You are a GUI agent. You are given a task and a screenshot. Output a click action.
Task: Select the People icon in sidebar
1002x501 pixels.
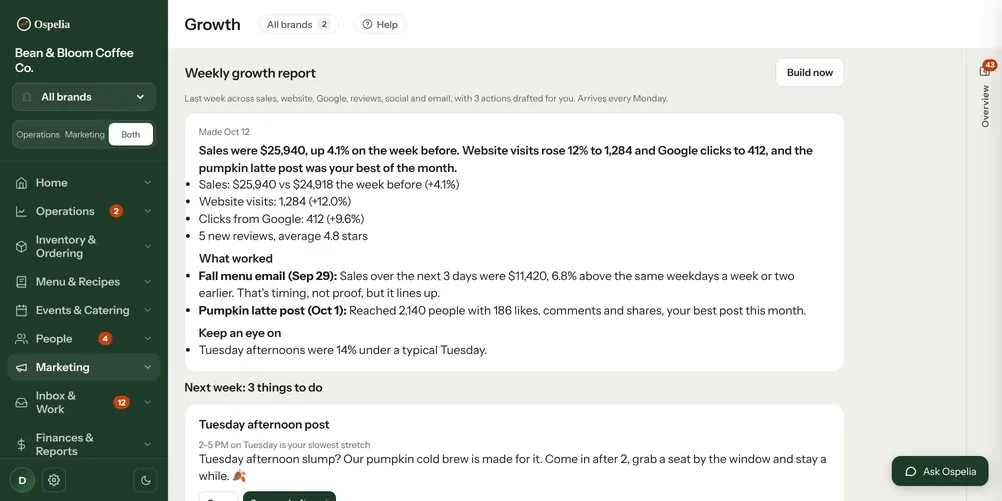pos(21,339)
